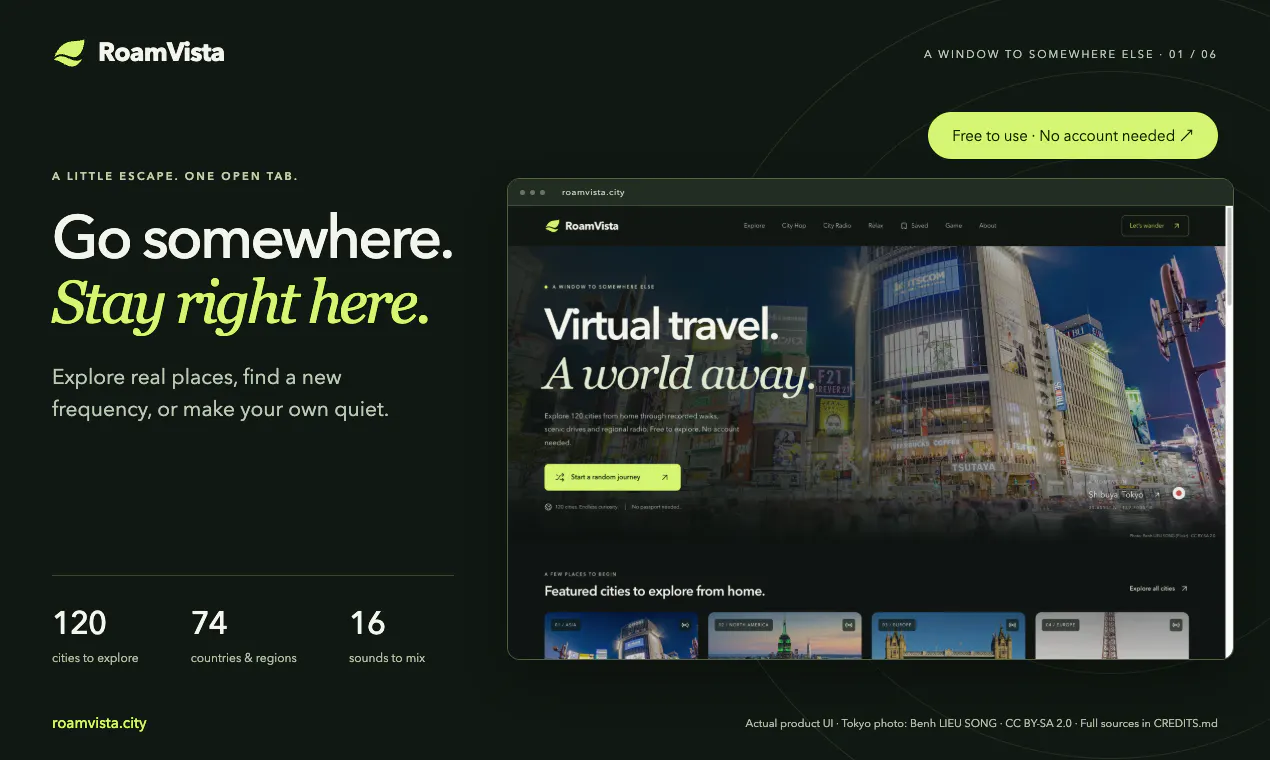The image size is (1270, 760).
Task: Click the Go somewhere. headline
Action: [253, 240]
